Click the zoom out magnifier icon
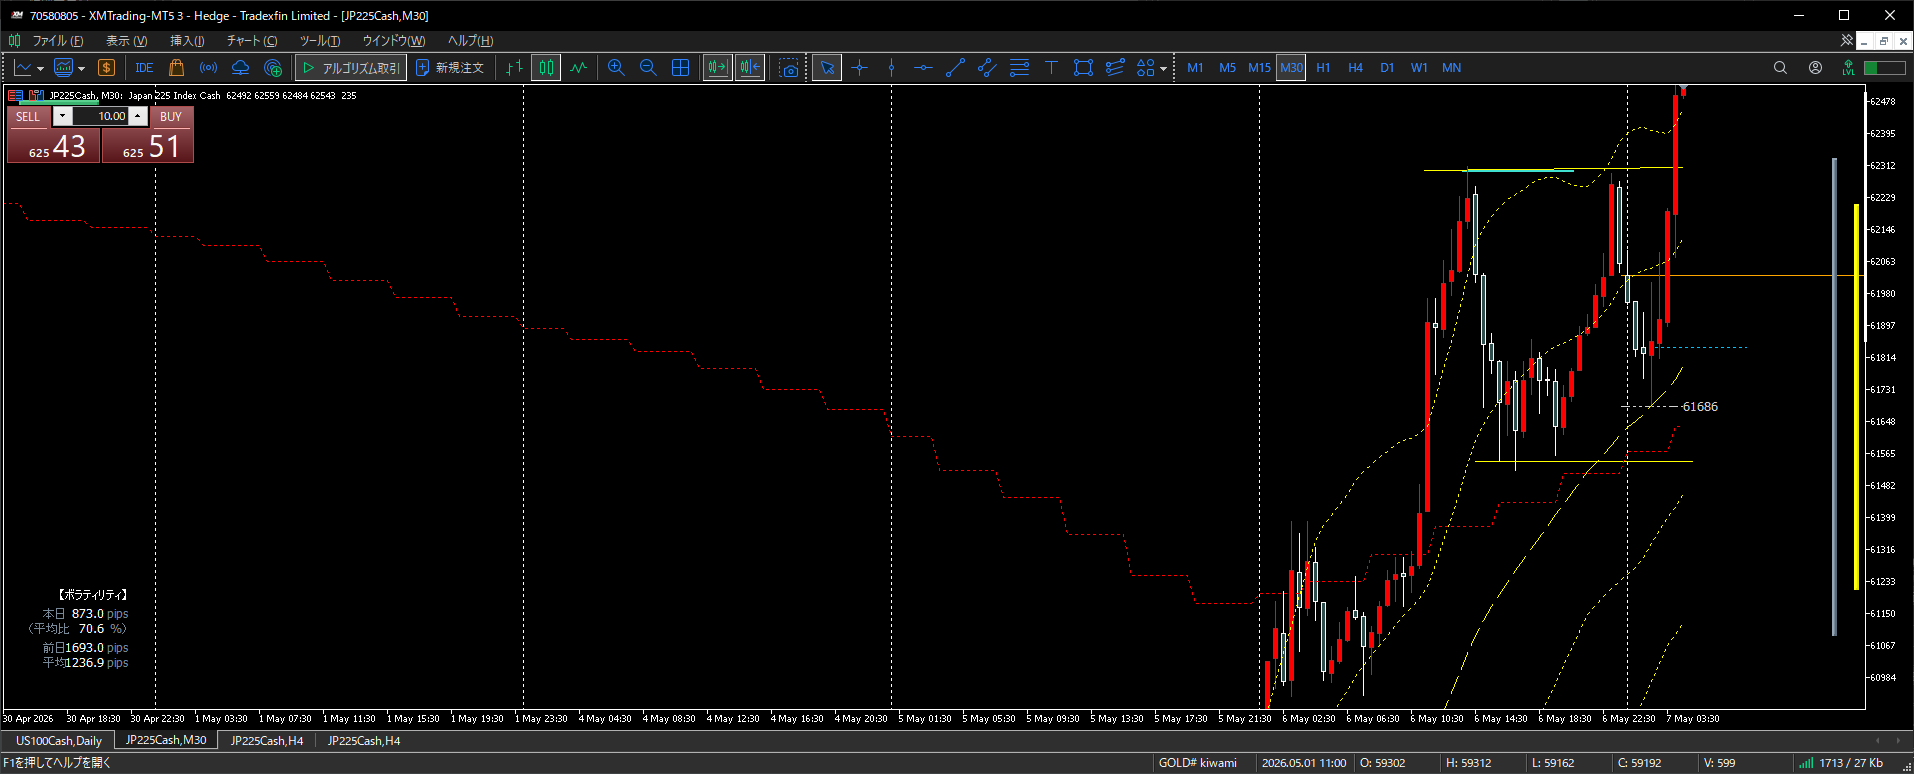This screenshot has height=774, width=1914. [648, 68]
